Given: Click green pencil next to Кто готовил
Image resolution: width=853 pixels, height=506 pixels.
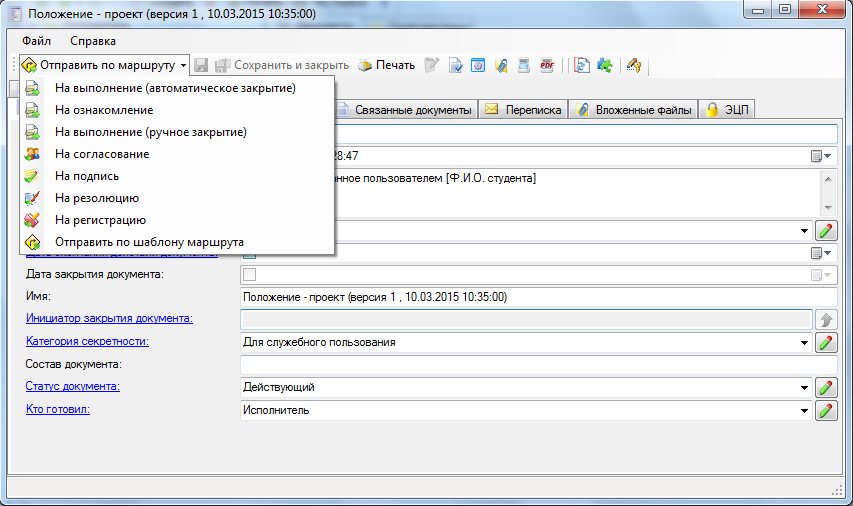Looking at the screenshot, I should coord(826,411).
